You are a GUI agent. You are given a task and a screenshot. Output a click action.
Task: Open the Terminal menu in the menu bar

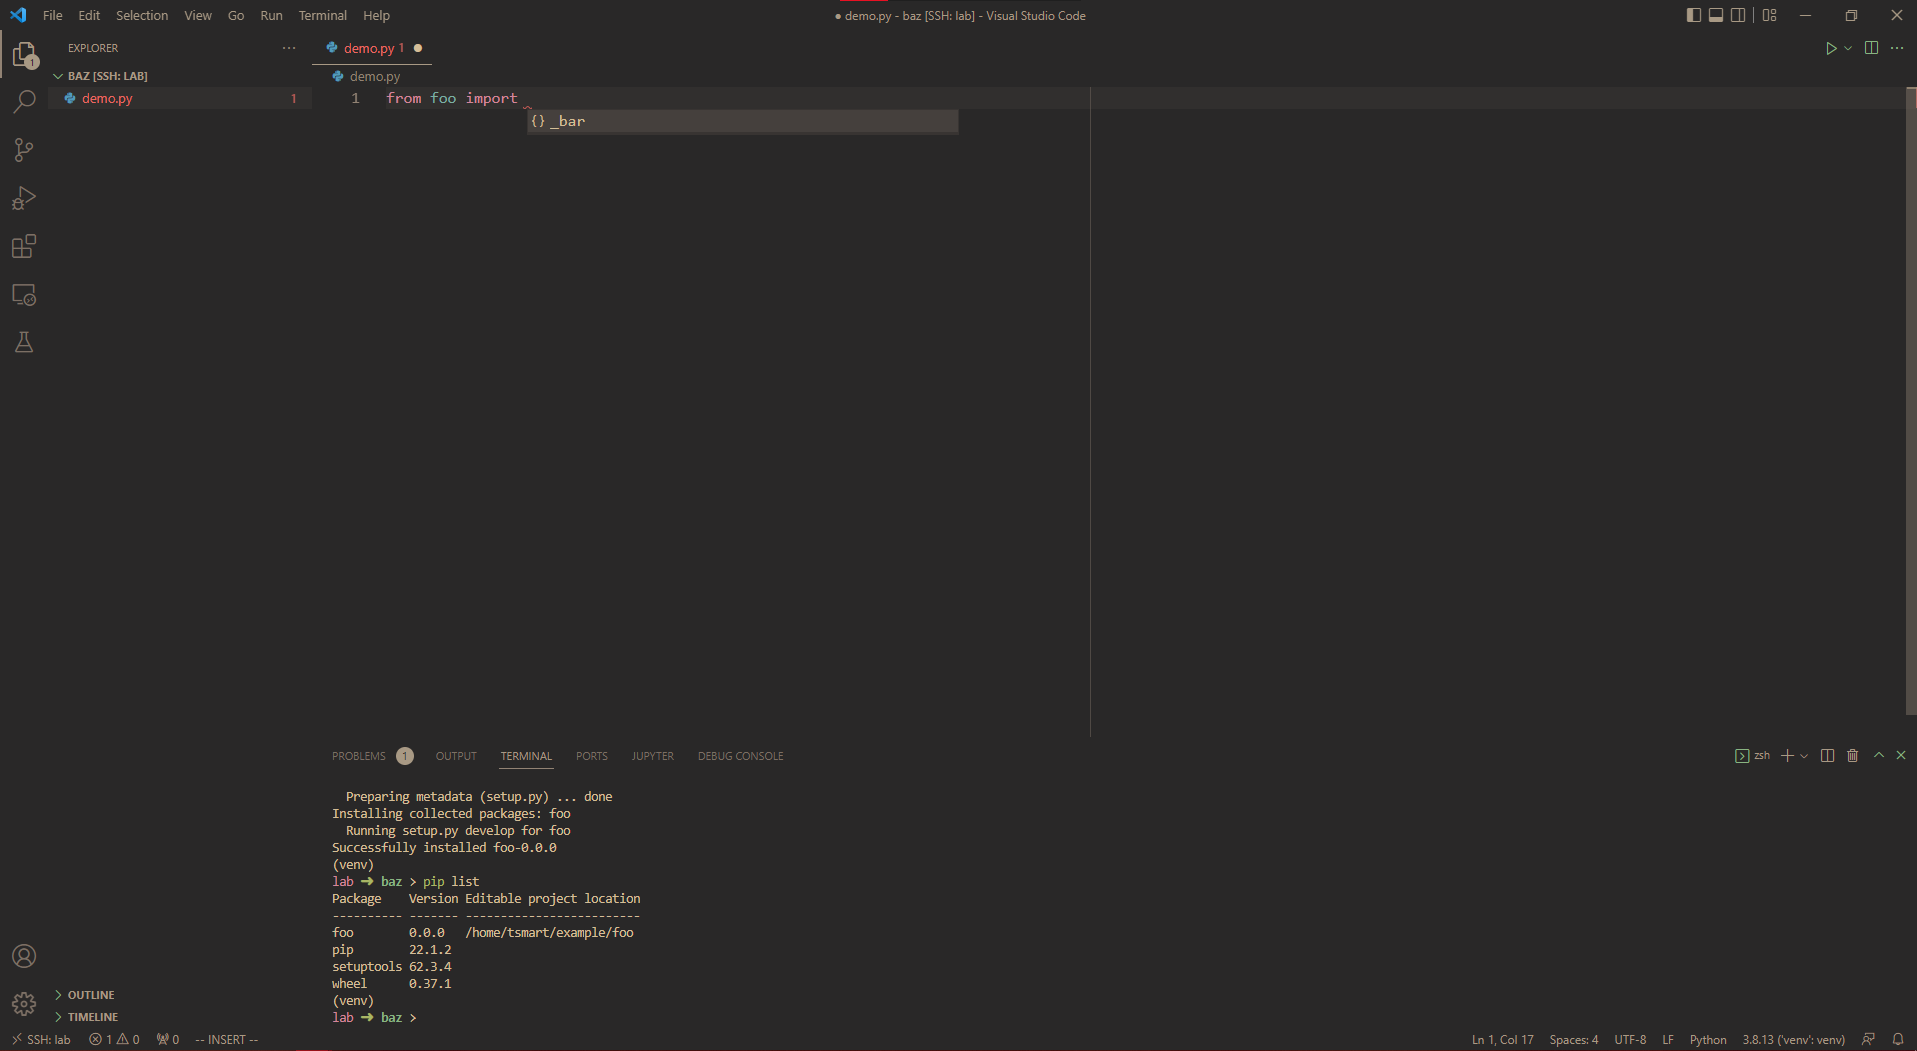pos(322,15)
